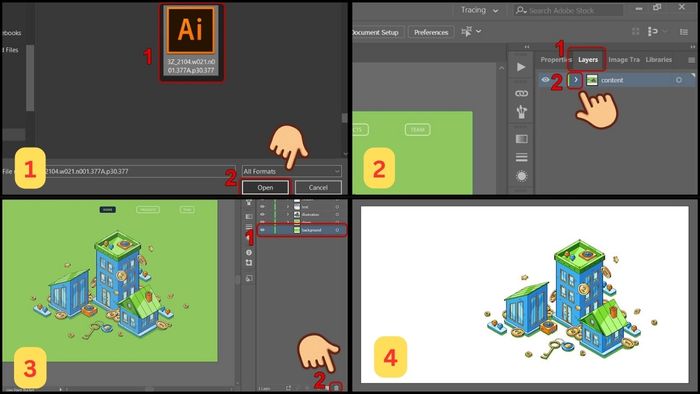The width and height of the screenshot is (700, 394).
Task: Click the list-view icon at control bar end
Action: [x=683, y=32]
